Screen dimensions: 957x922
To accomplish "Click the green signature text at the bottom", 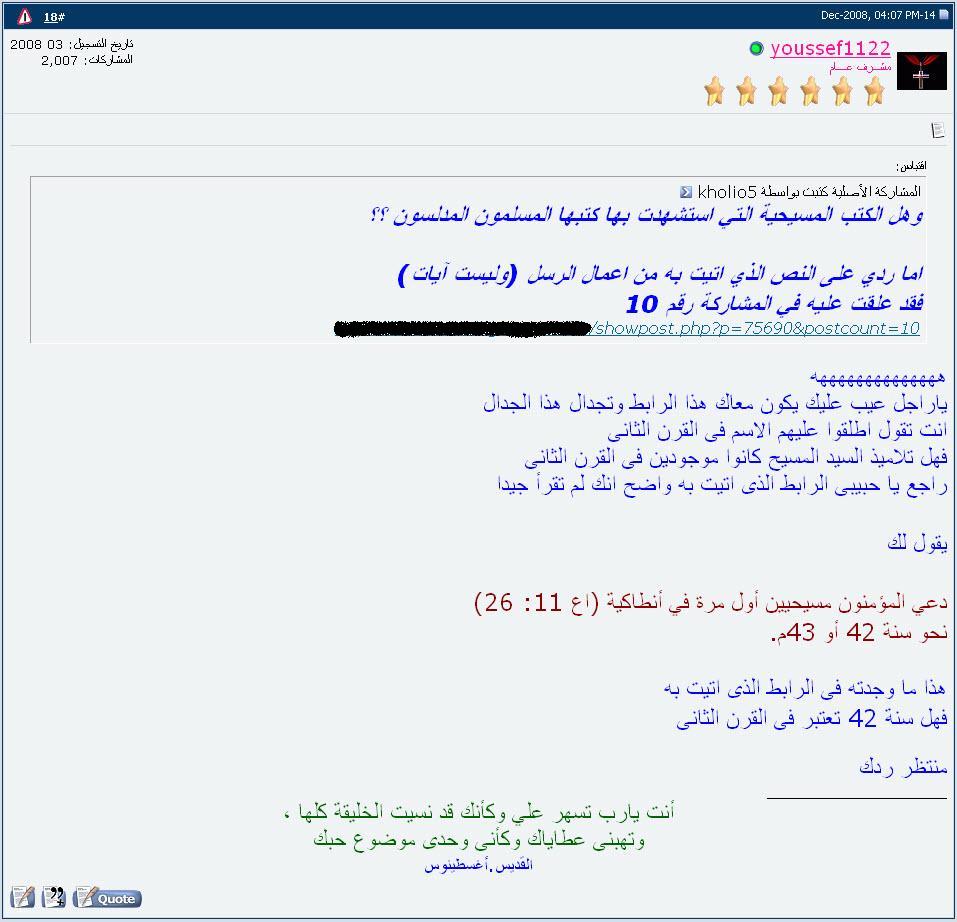I will [480, 825].
